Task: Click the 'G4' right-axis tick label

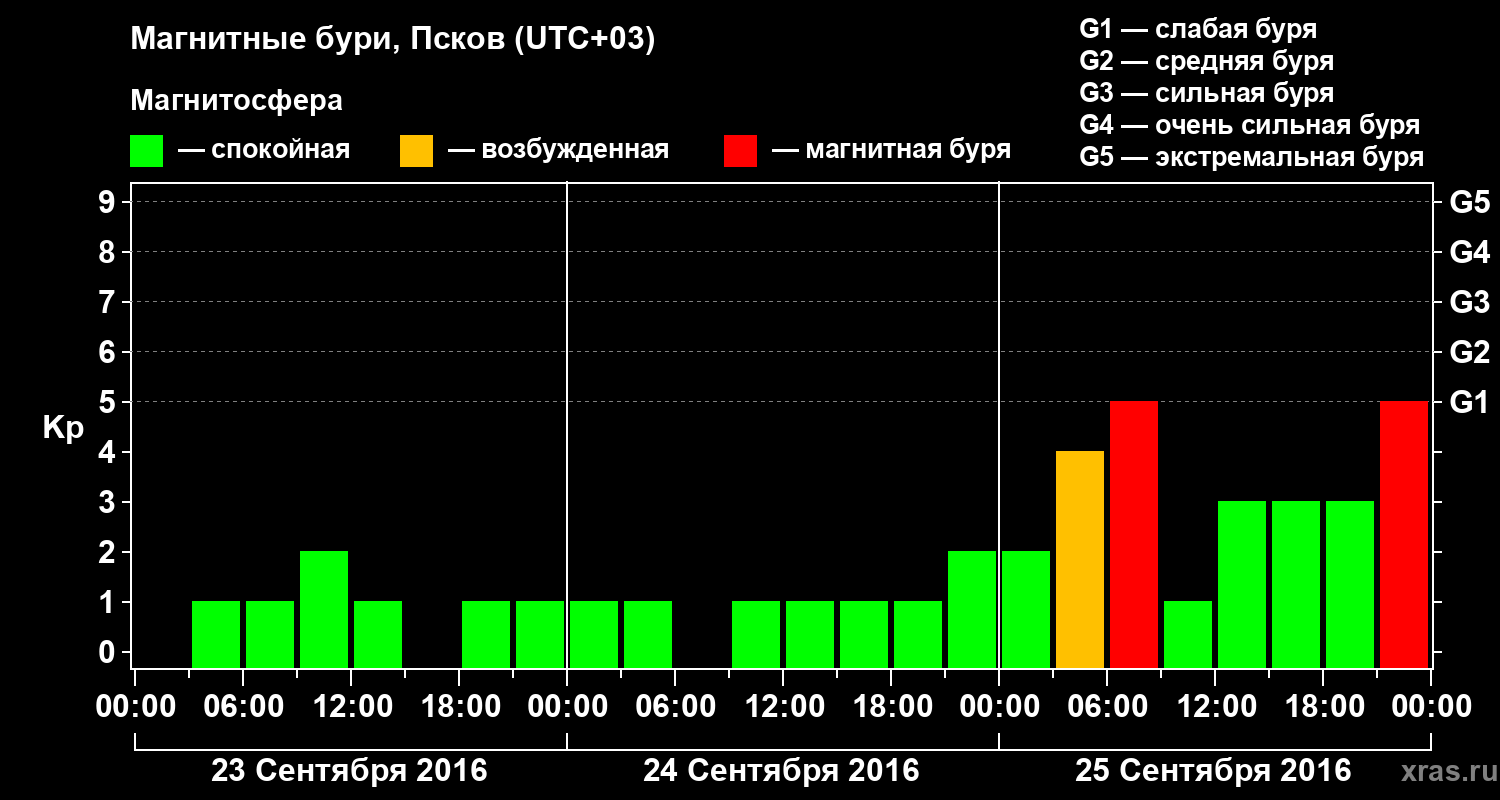Action: tap(1470, 252)
